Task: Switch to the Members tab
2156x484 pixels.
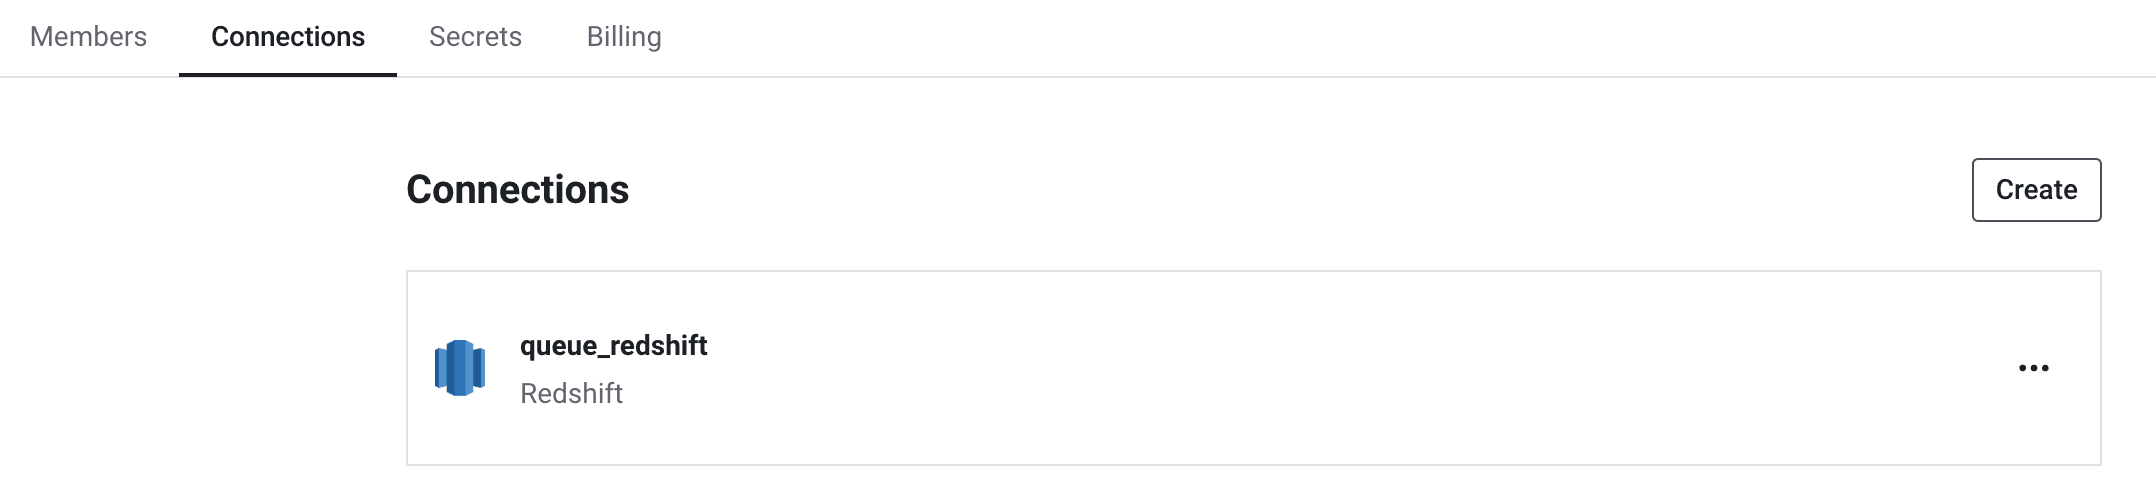Action: click(x=89, y=37)
